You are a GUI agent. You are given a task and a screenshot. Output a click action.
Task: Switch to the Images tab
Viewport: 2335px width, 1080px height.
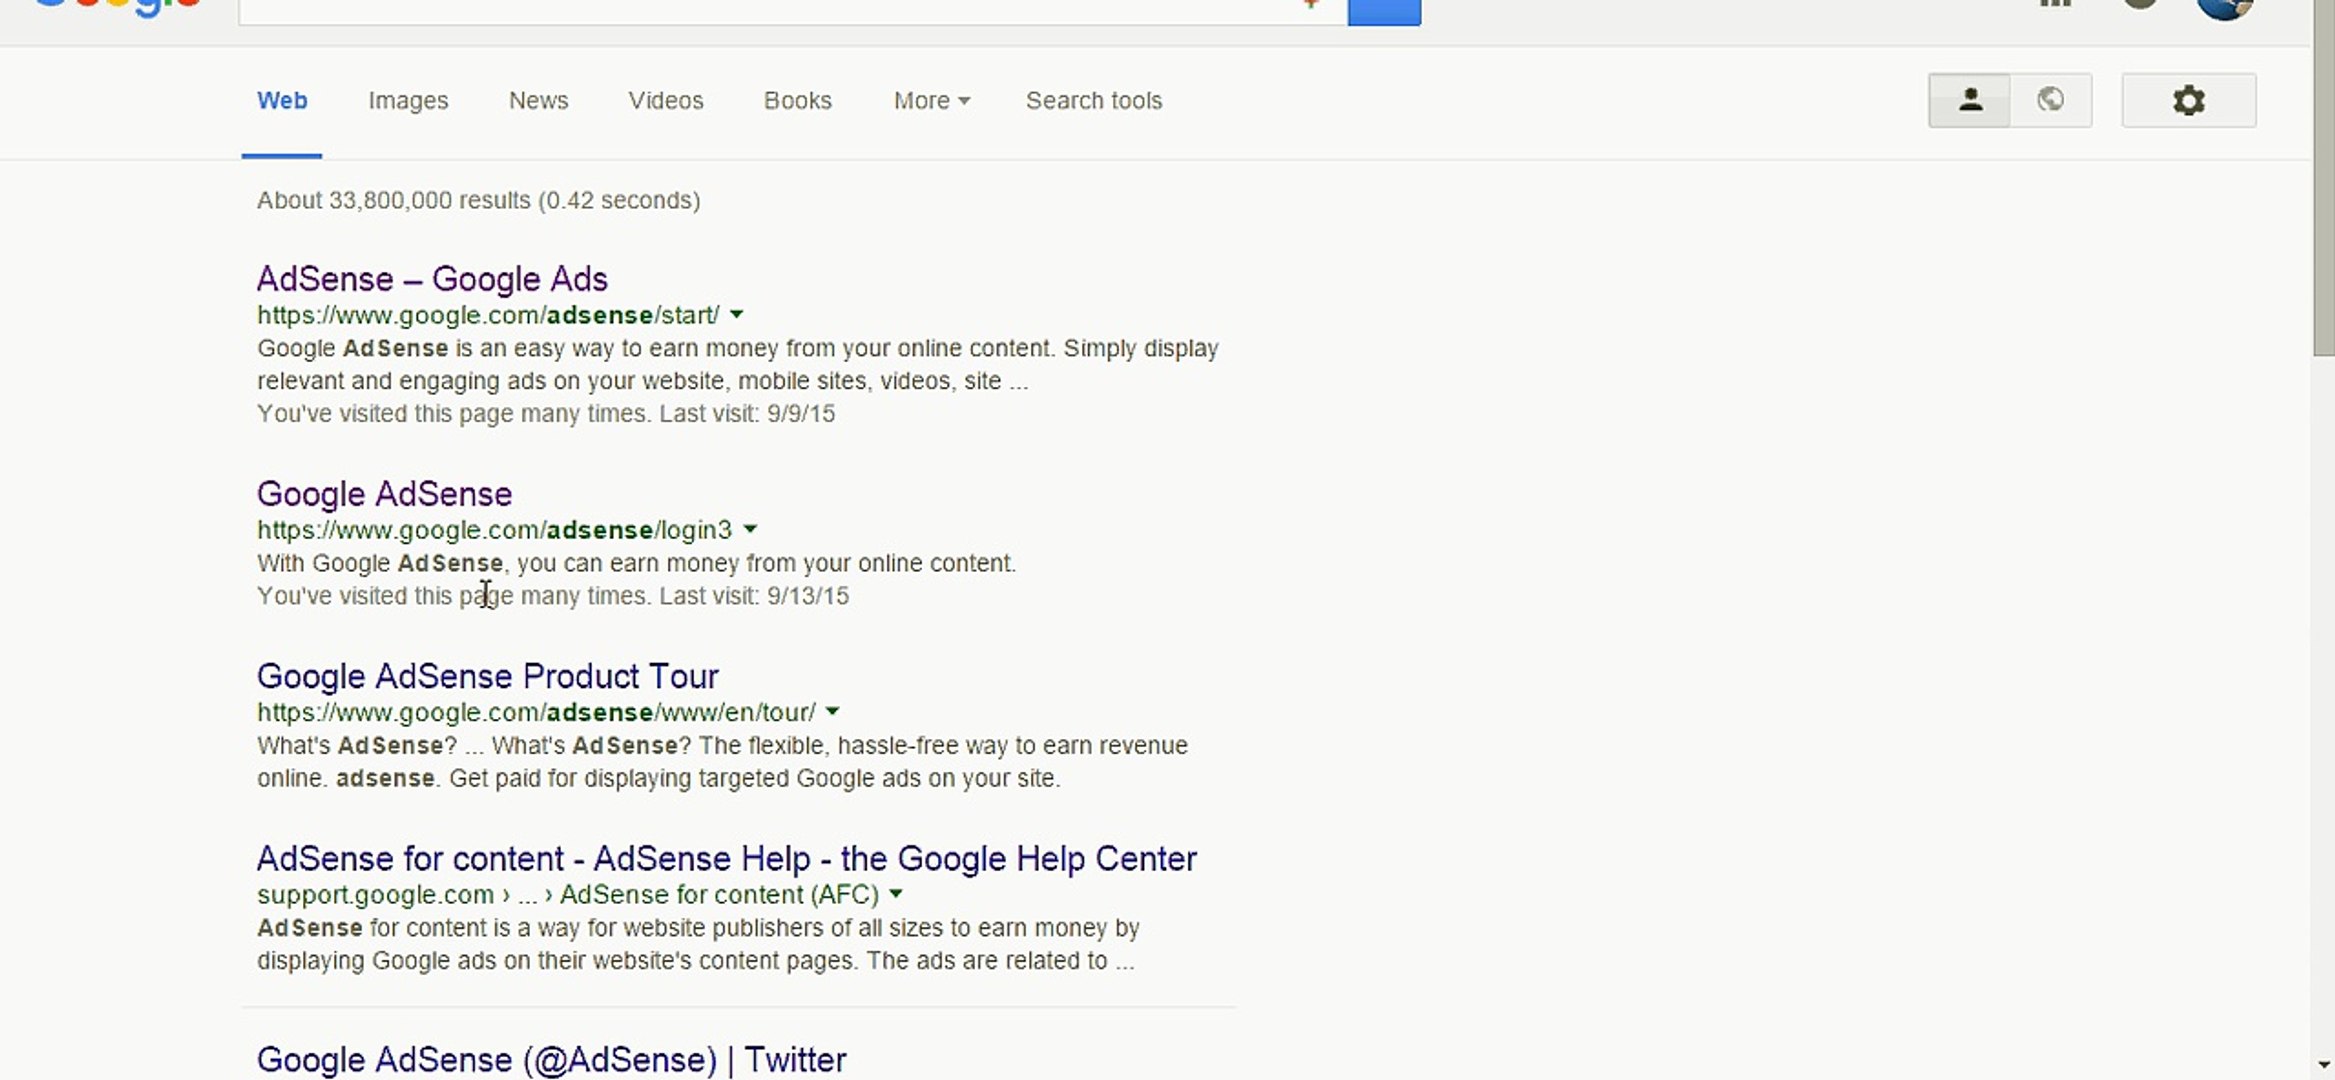coord(408,101)
